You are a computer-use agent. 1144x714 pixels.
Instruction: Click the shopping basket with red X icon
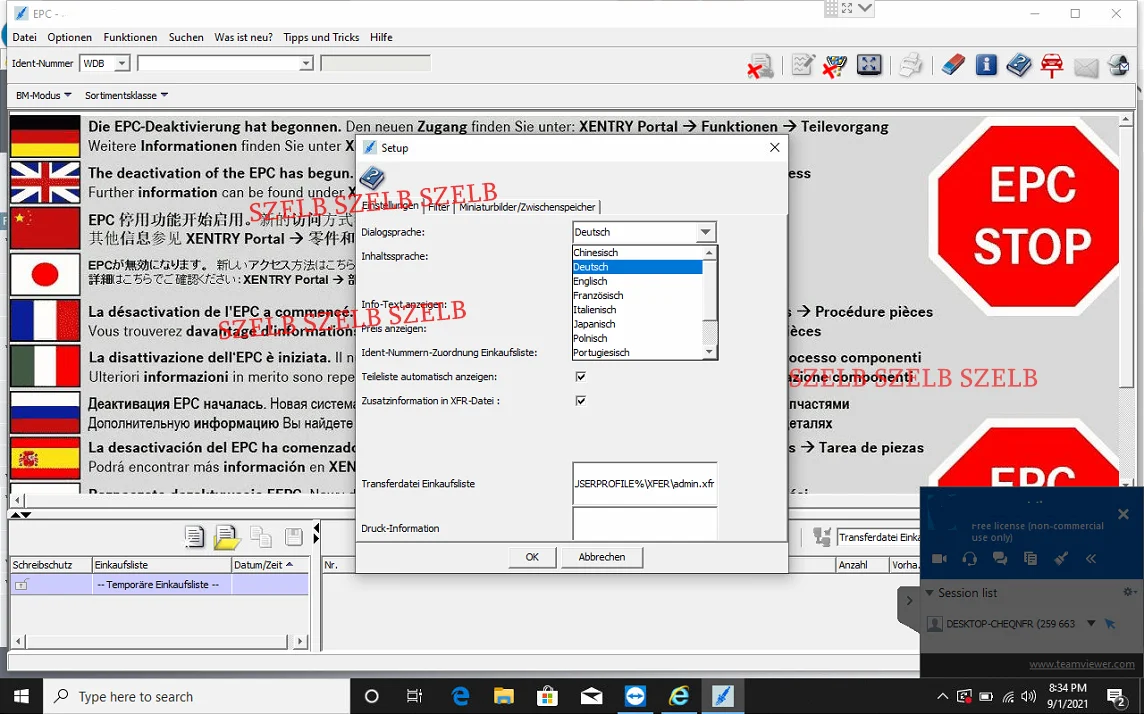(x=835, y=65)
